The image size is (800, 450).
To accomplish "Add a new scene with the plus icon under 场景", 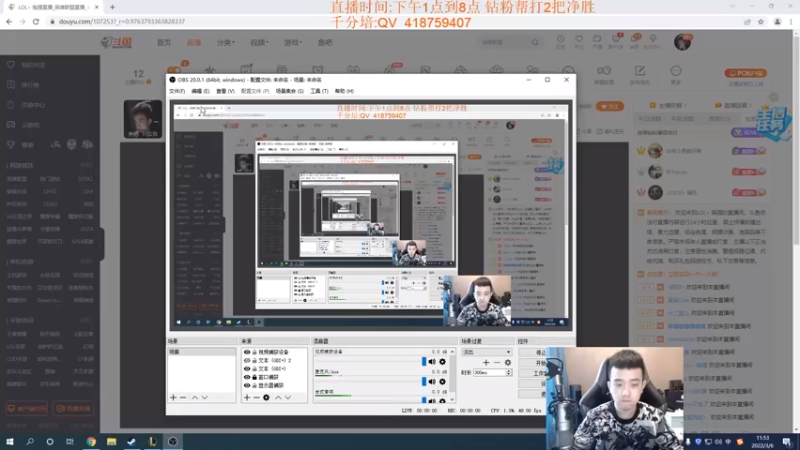I will pos(173,397).
